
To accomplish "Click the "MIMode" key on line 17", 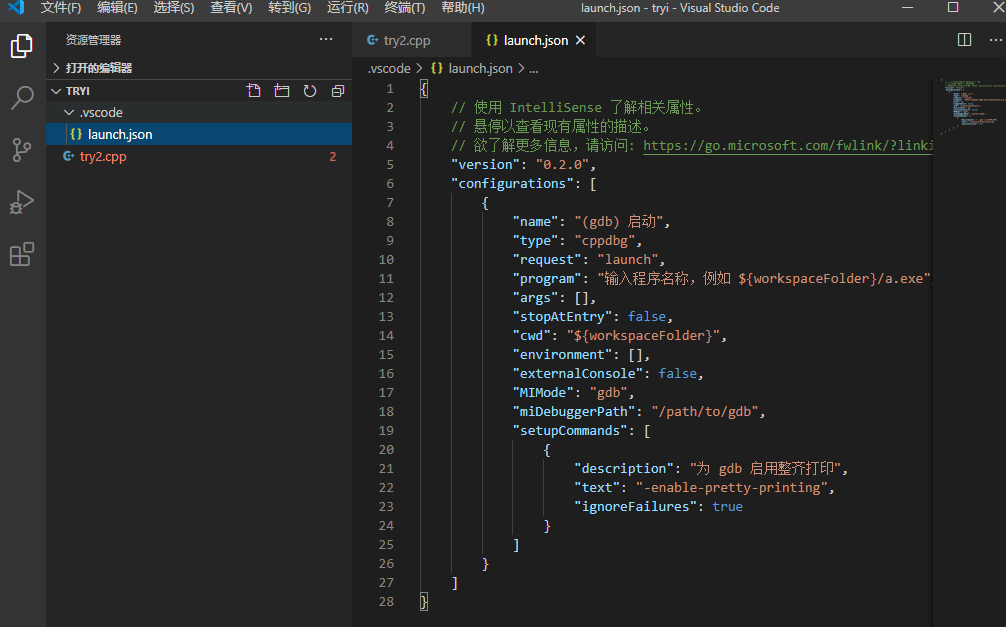I will point(543,393).
